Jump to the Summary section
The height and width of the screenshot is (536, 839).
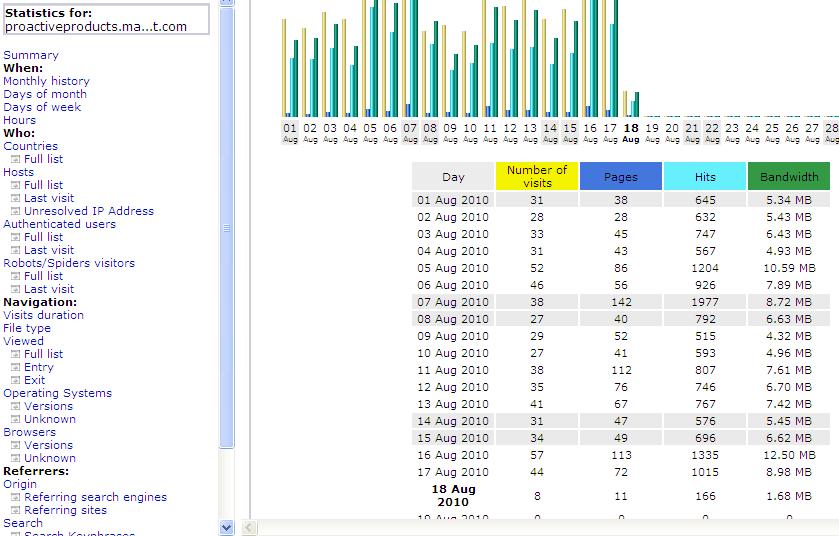click(31, 55)
